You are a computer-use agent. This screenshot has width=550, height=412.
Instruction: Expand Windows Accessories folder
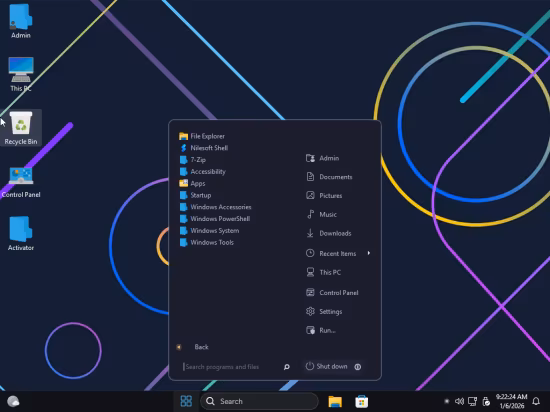pyautogui.click(x=215, y=207)
